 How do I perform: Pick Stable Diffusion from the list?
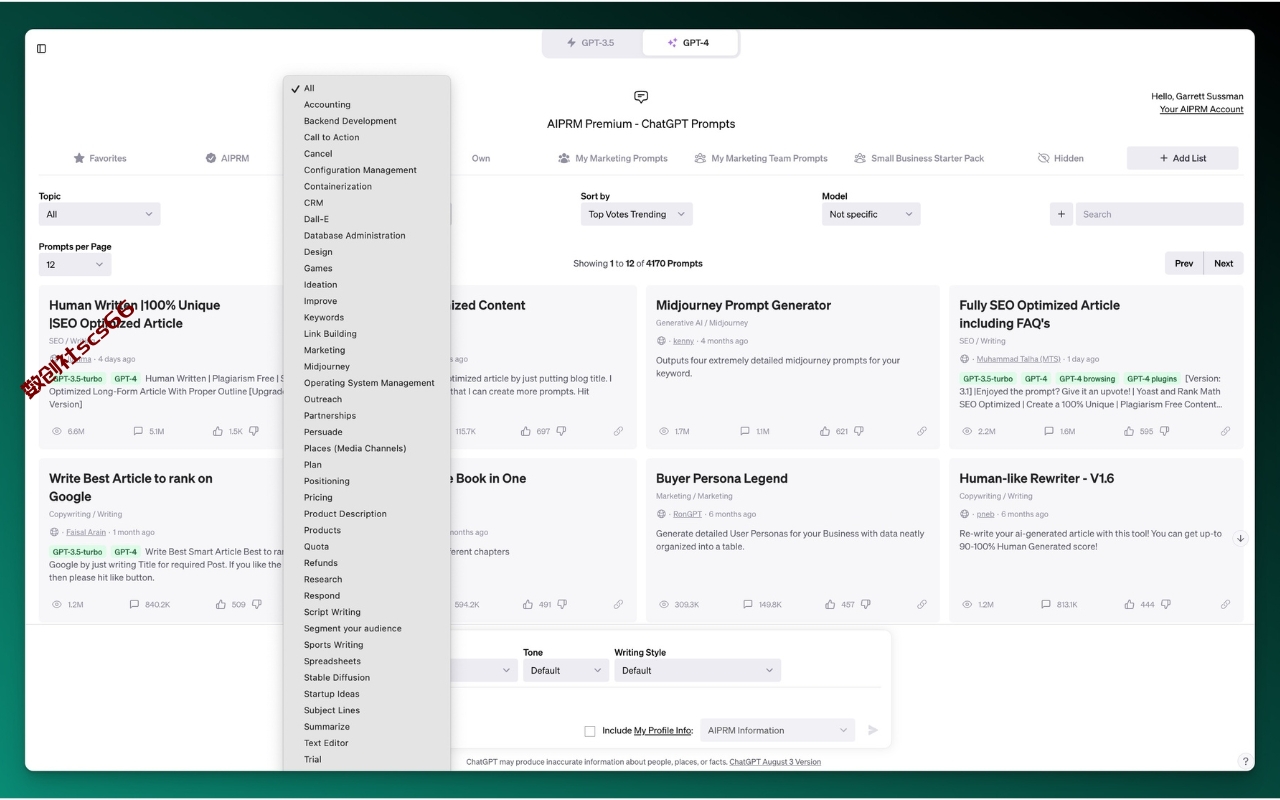[367, 677]
